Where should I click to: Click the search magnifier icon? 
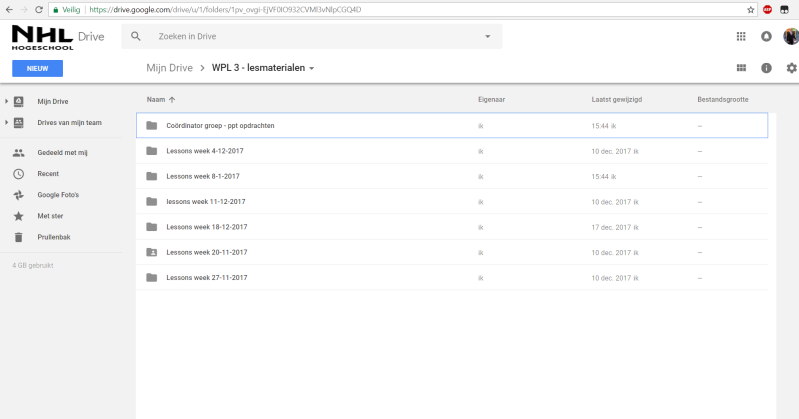(x=136, y=36)
